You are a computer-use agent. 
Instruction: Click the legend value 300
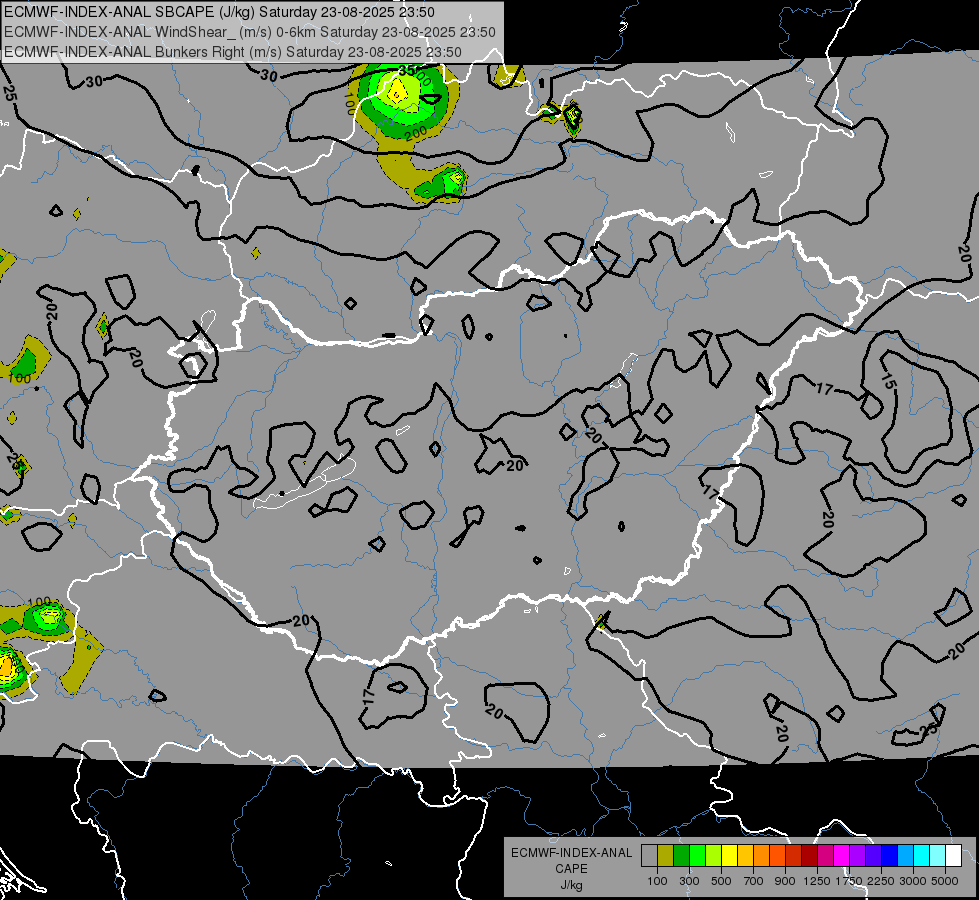[x=689, y=881]
